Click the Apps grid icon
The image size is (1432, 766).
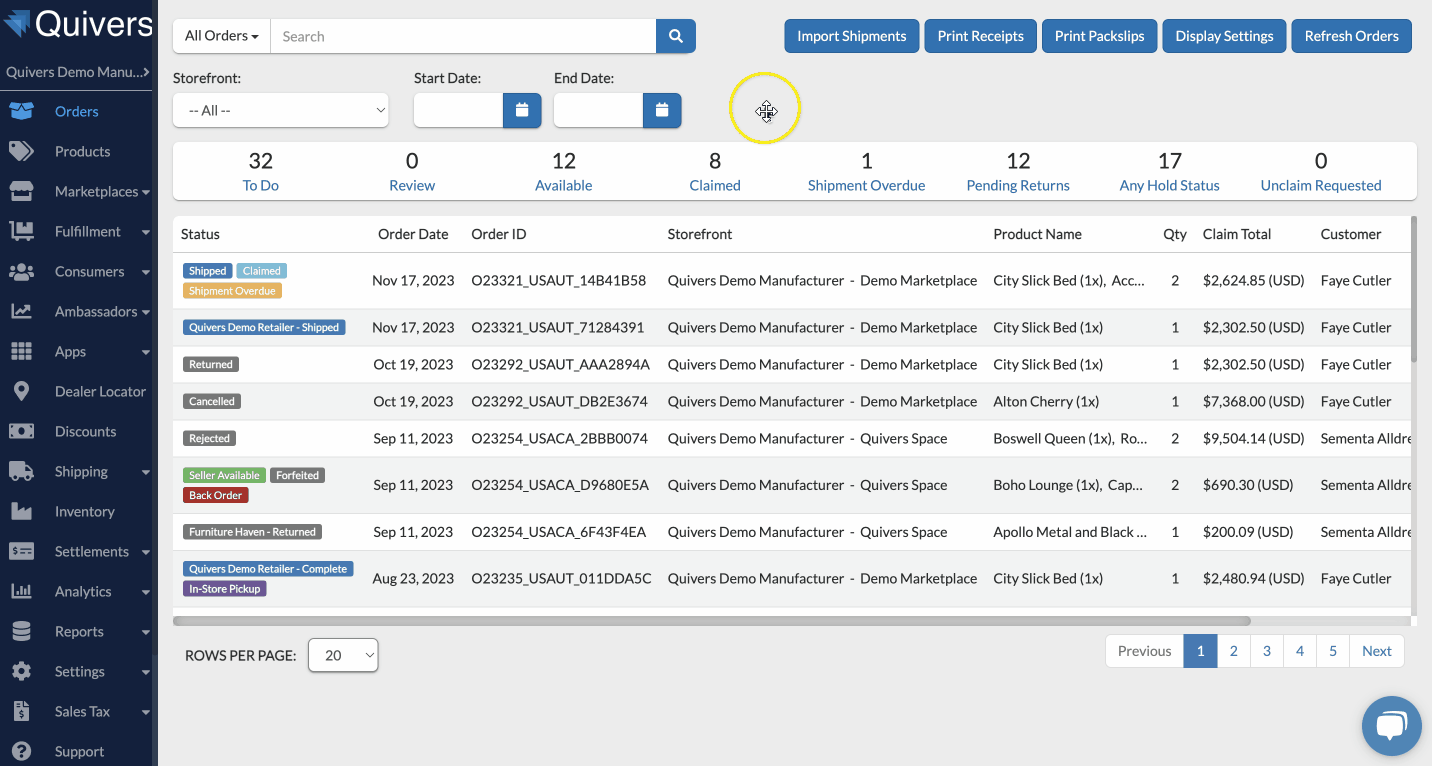point(21,351)
